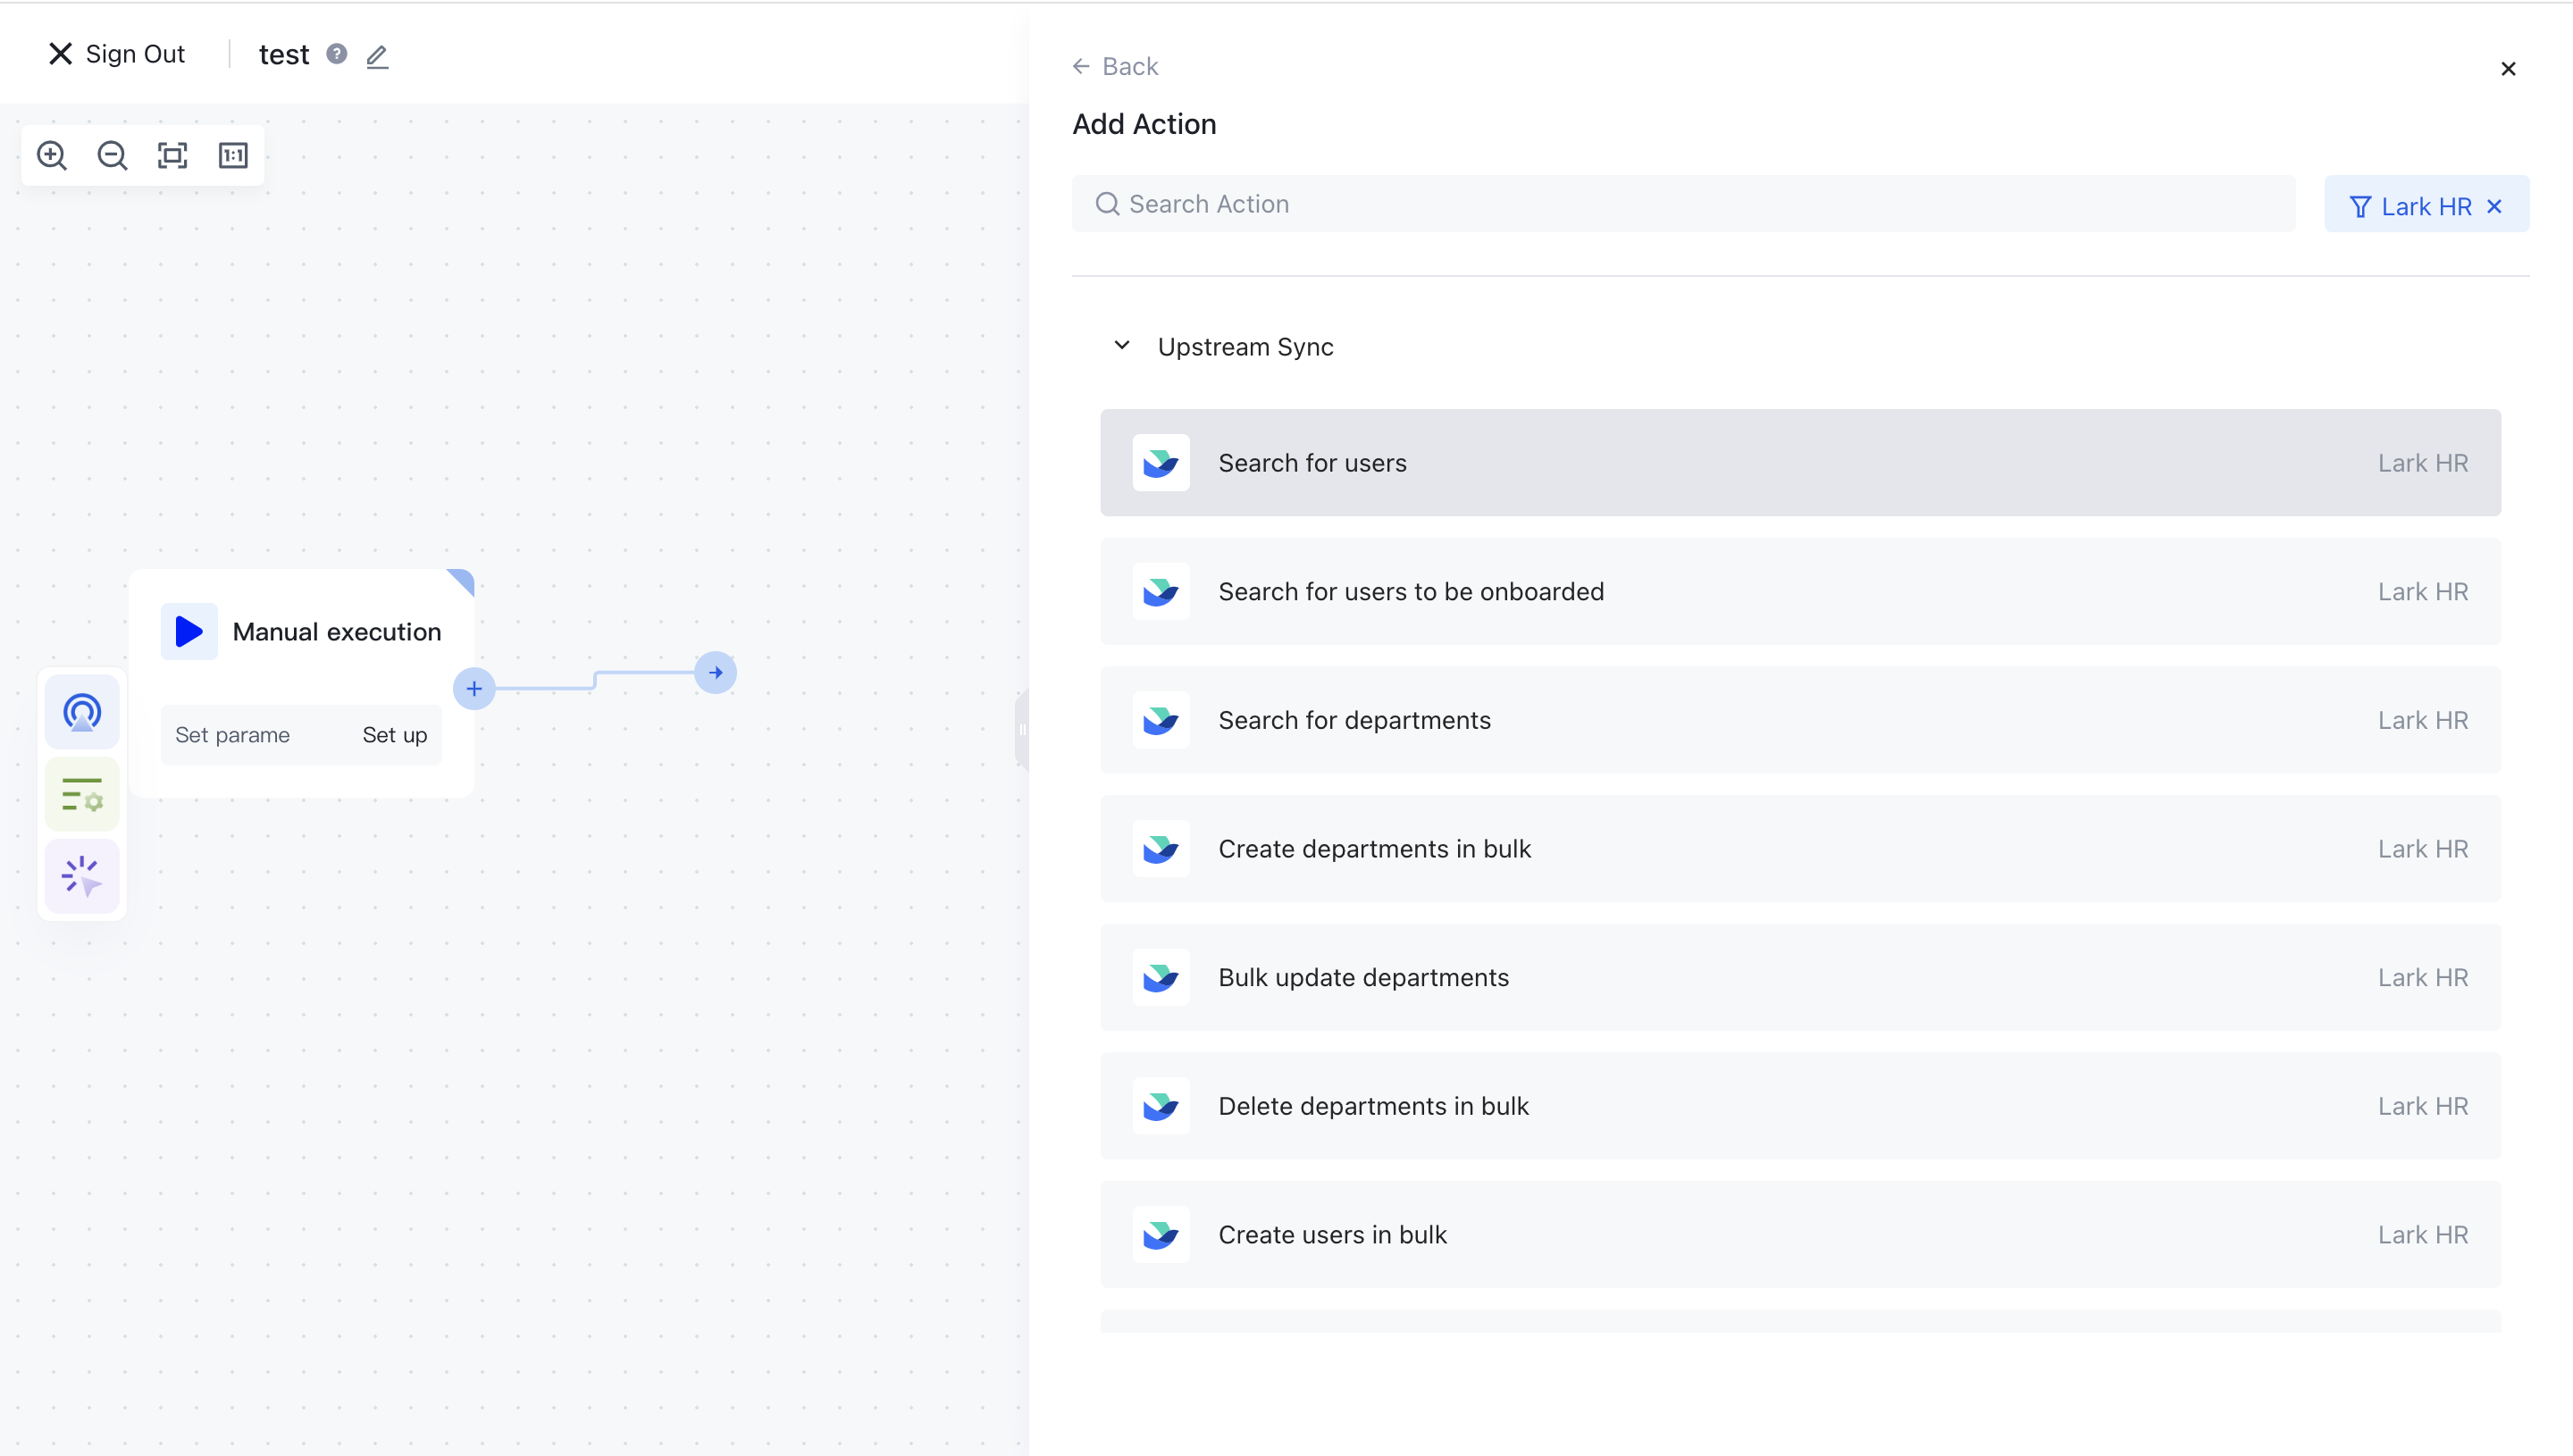Click Sign Out
The image size is (2573, 1456).
(x=116, y=54)
